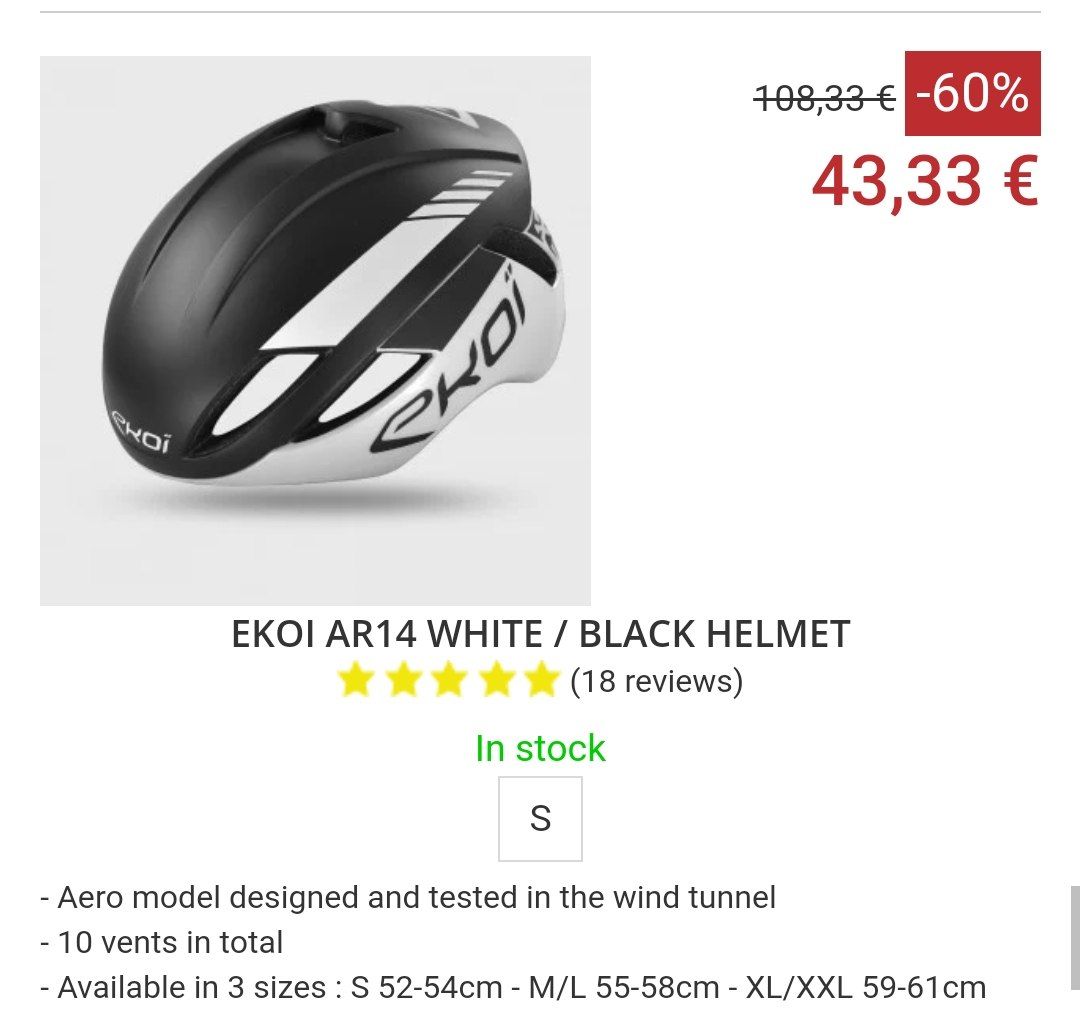
Task: Select size S option
Action: 540,818
